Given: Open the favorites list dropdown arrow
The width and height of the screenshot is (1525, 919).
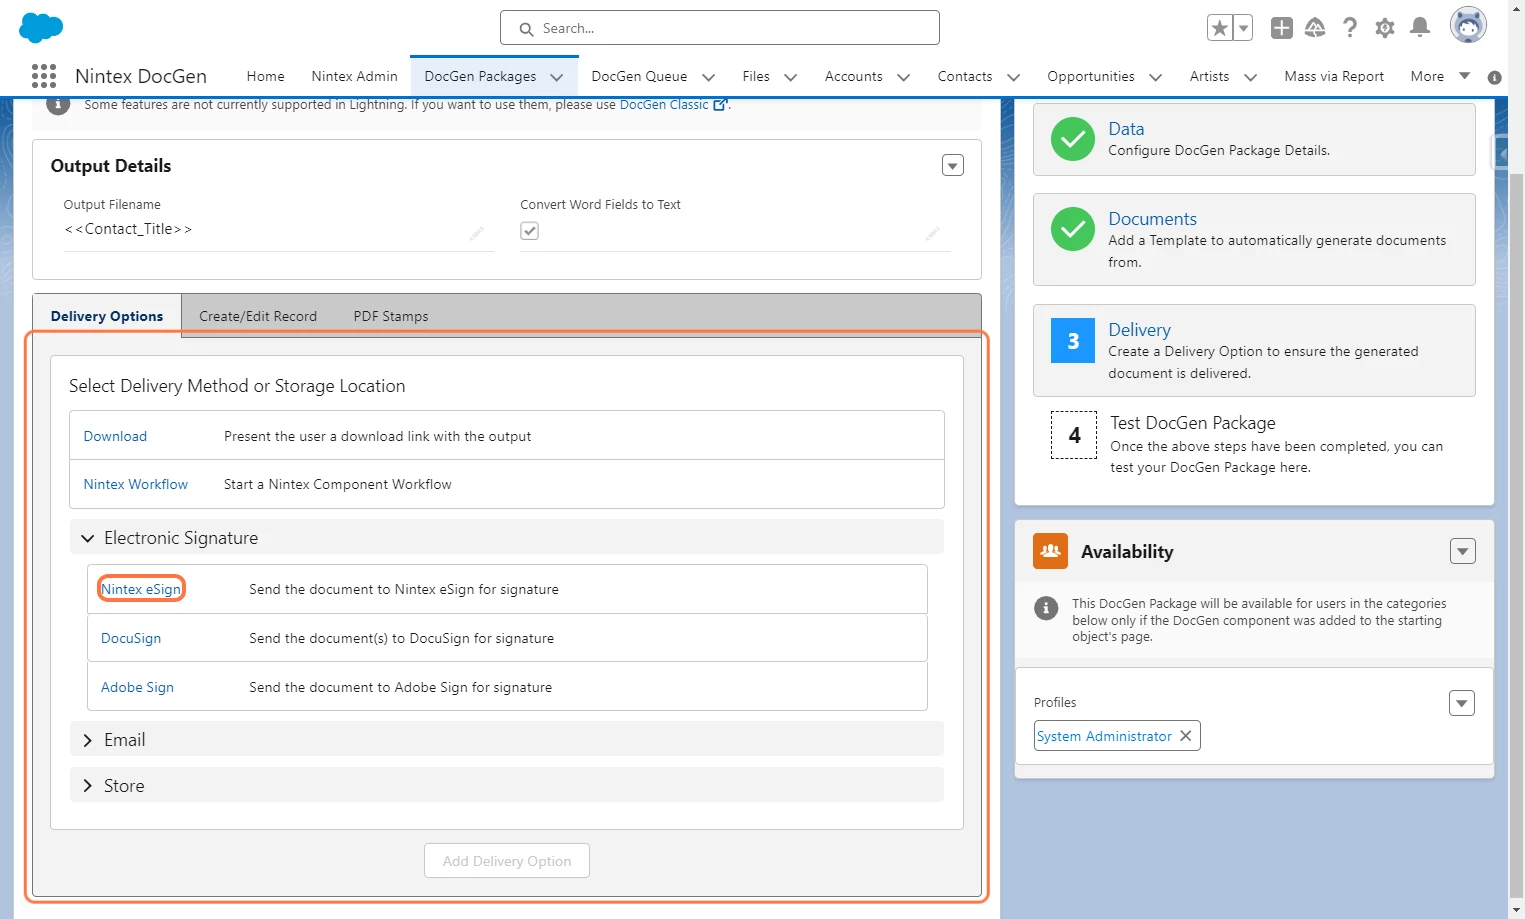Looking at the screenshot, I should (1243, 28).
